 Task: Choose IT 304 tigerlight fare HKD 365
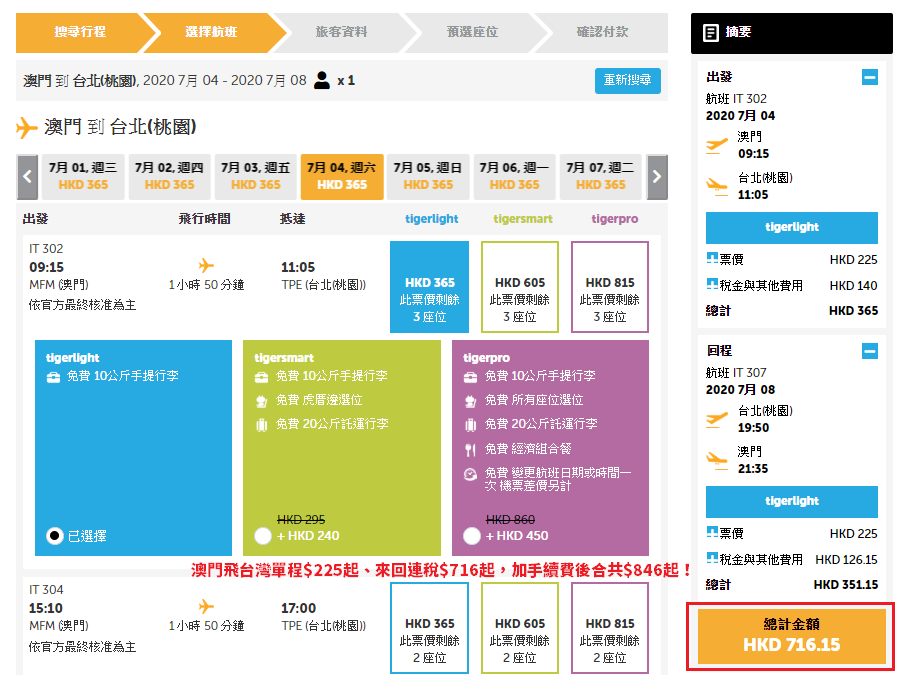(x=429, y=628)
